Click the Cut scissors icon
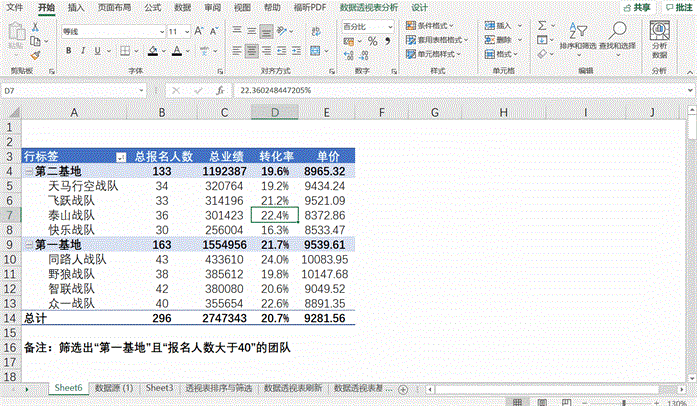697x406 pixels. [36, 27]
